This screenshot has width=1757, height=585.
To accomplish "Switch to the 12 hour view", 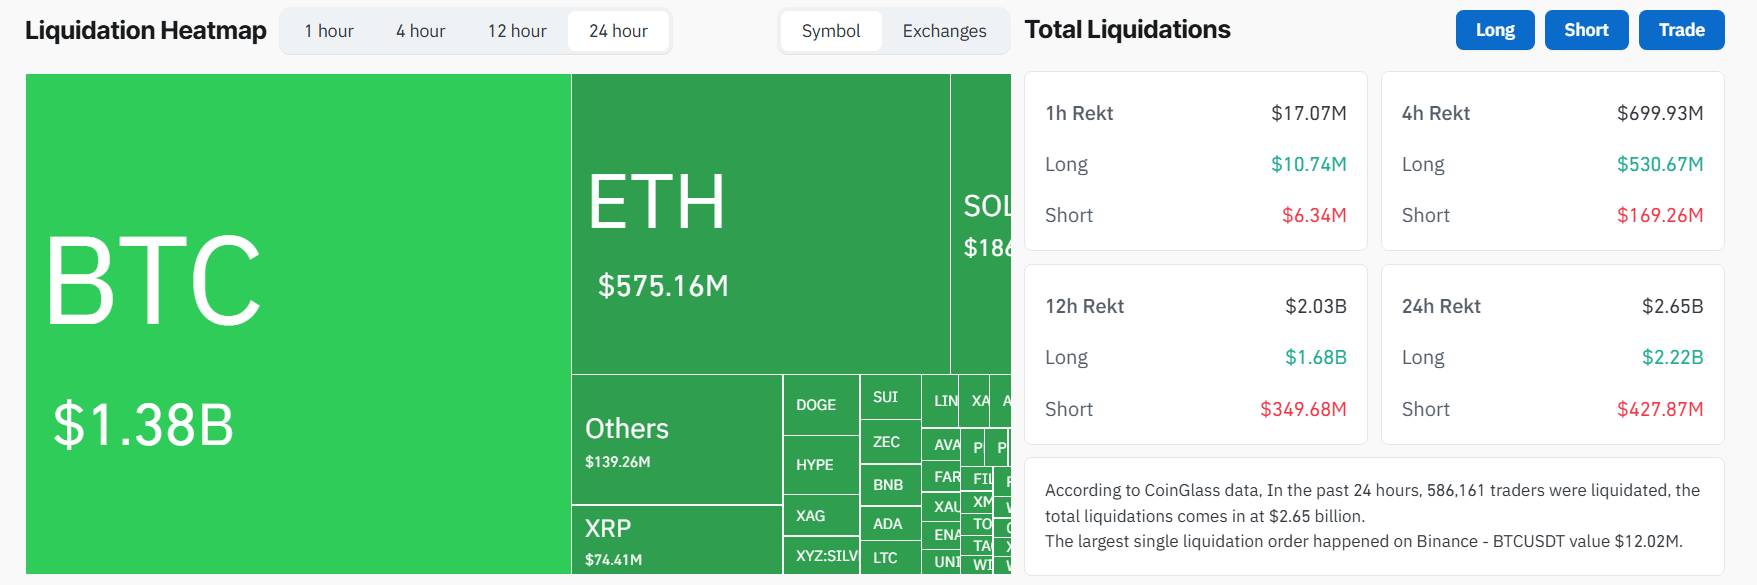I will [516, 30].
